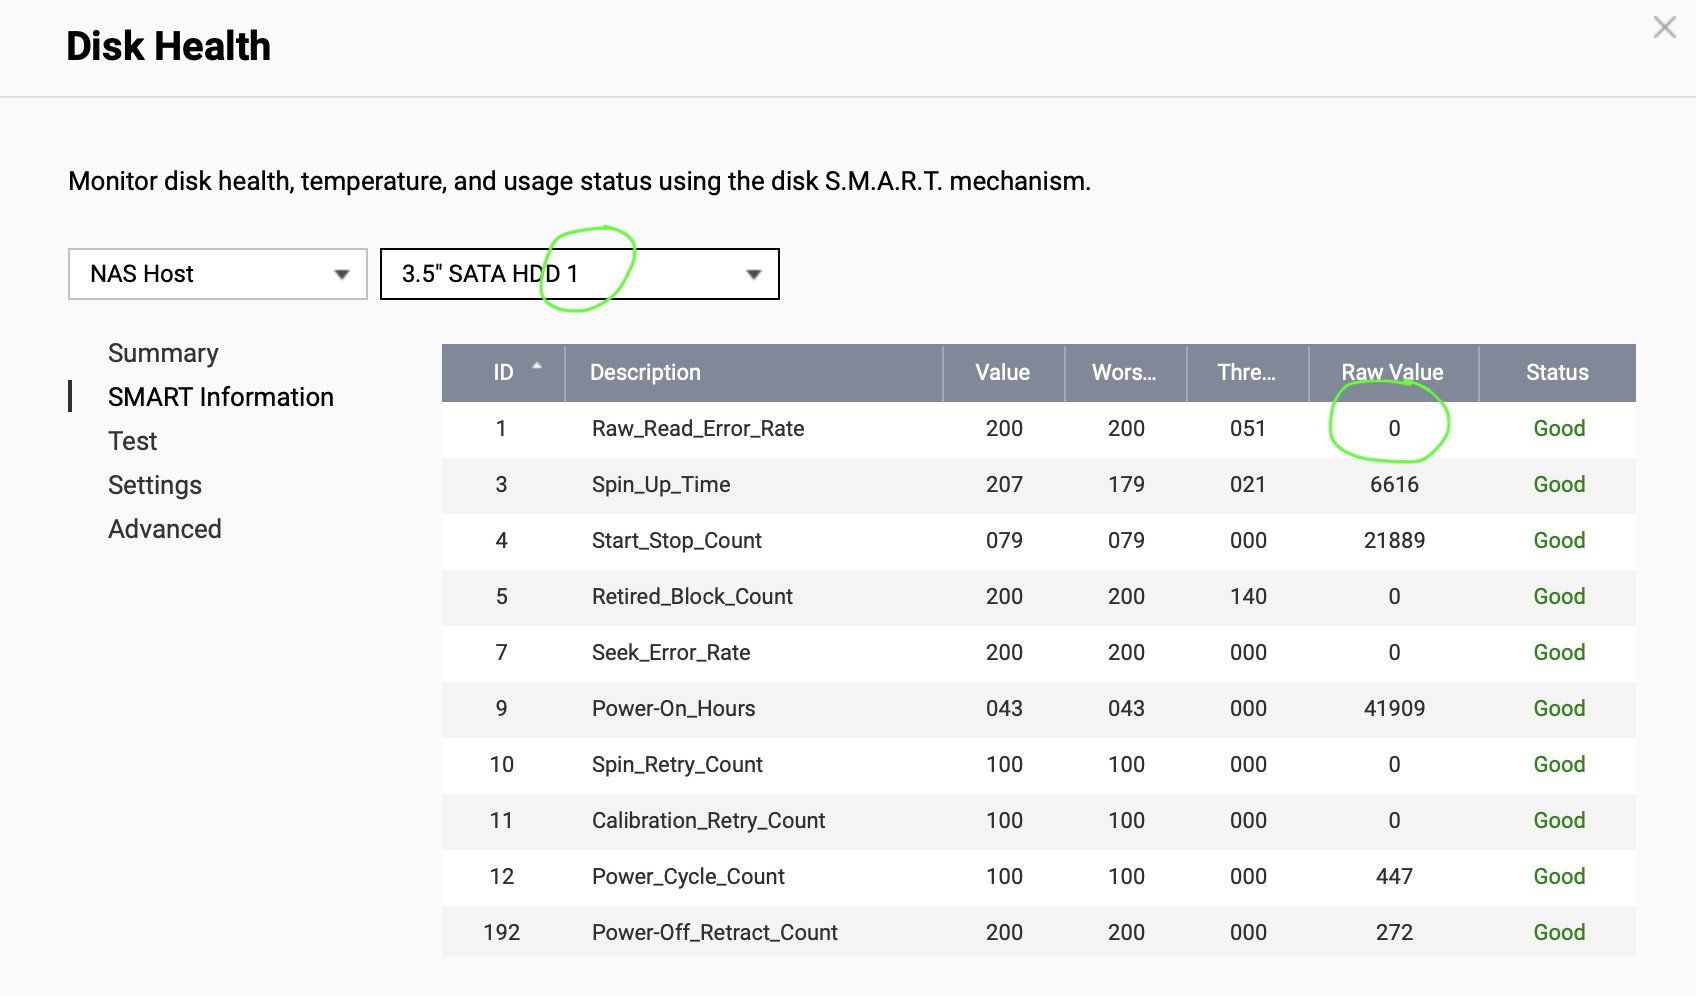Click the Description column header
The height and width of the screenshot is (996, 1696).
pyautogui.click(x=645, y=373)
